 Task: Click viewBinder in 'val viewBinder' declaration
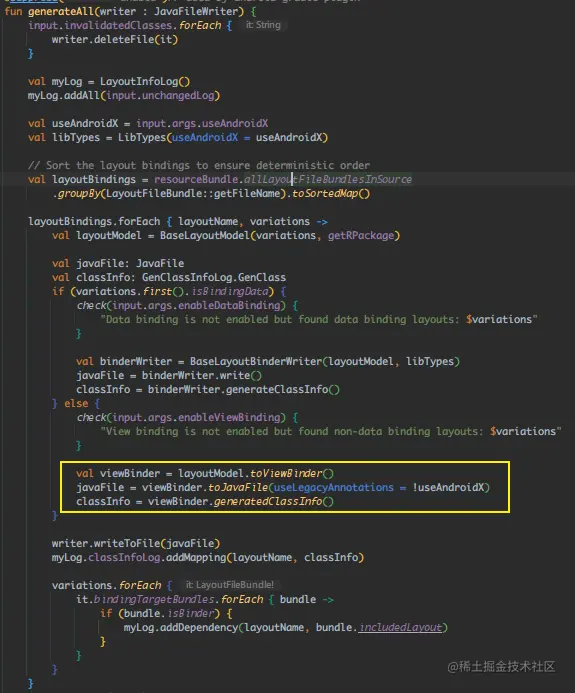[130, 474]
